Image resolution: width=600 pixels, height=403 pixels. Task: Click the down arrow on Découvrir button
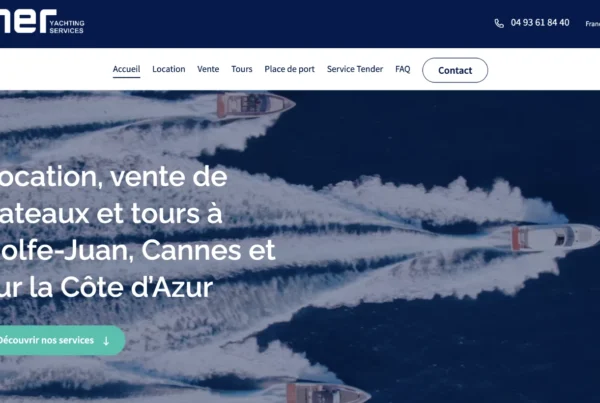(106, 341)
